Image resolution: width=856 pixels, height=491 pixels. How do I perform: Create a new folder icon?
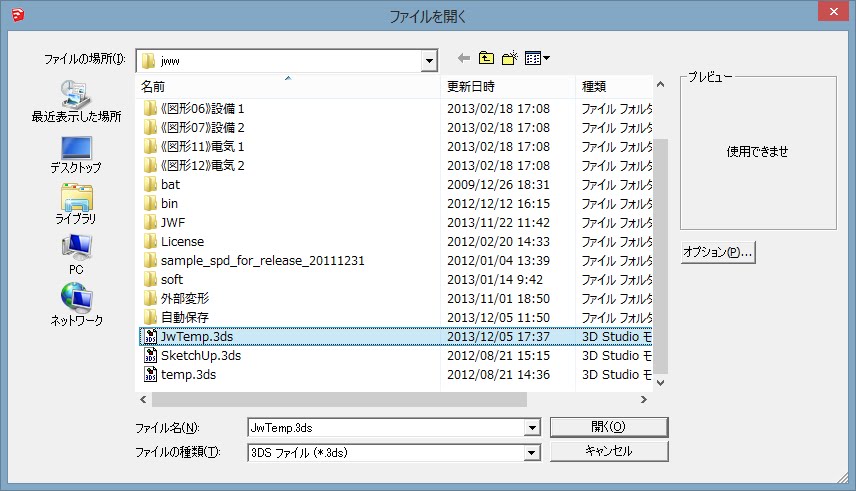(x=509, y=58)
